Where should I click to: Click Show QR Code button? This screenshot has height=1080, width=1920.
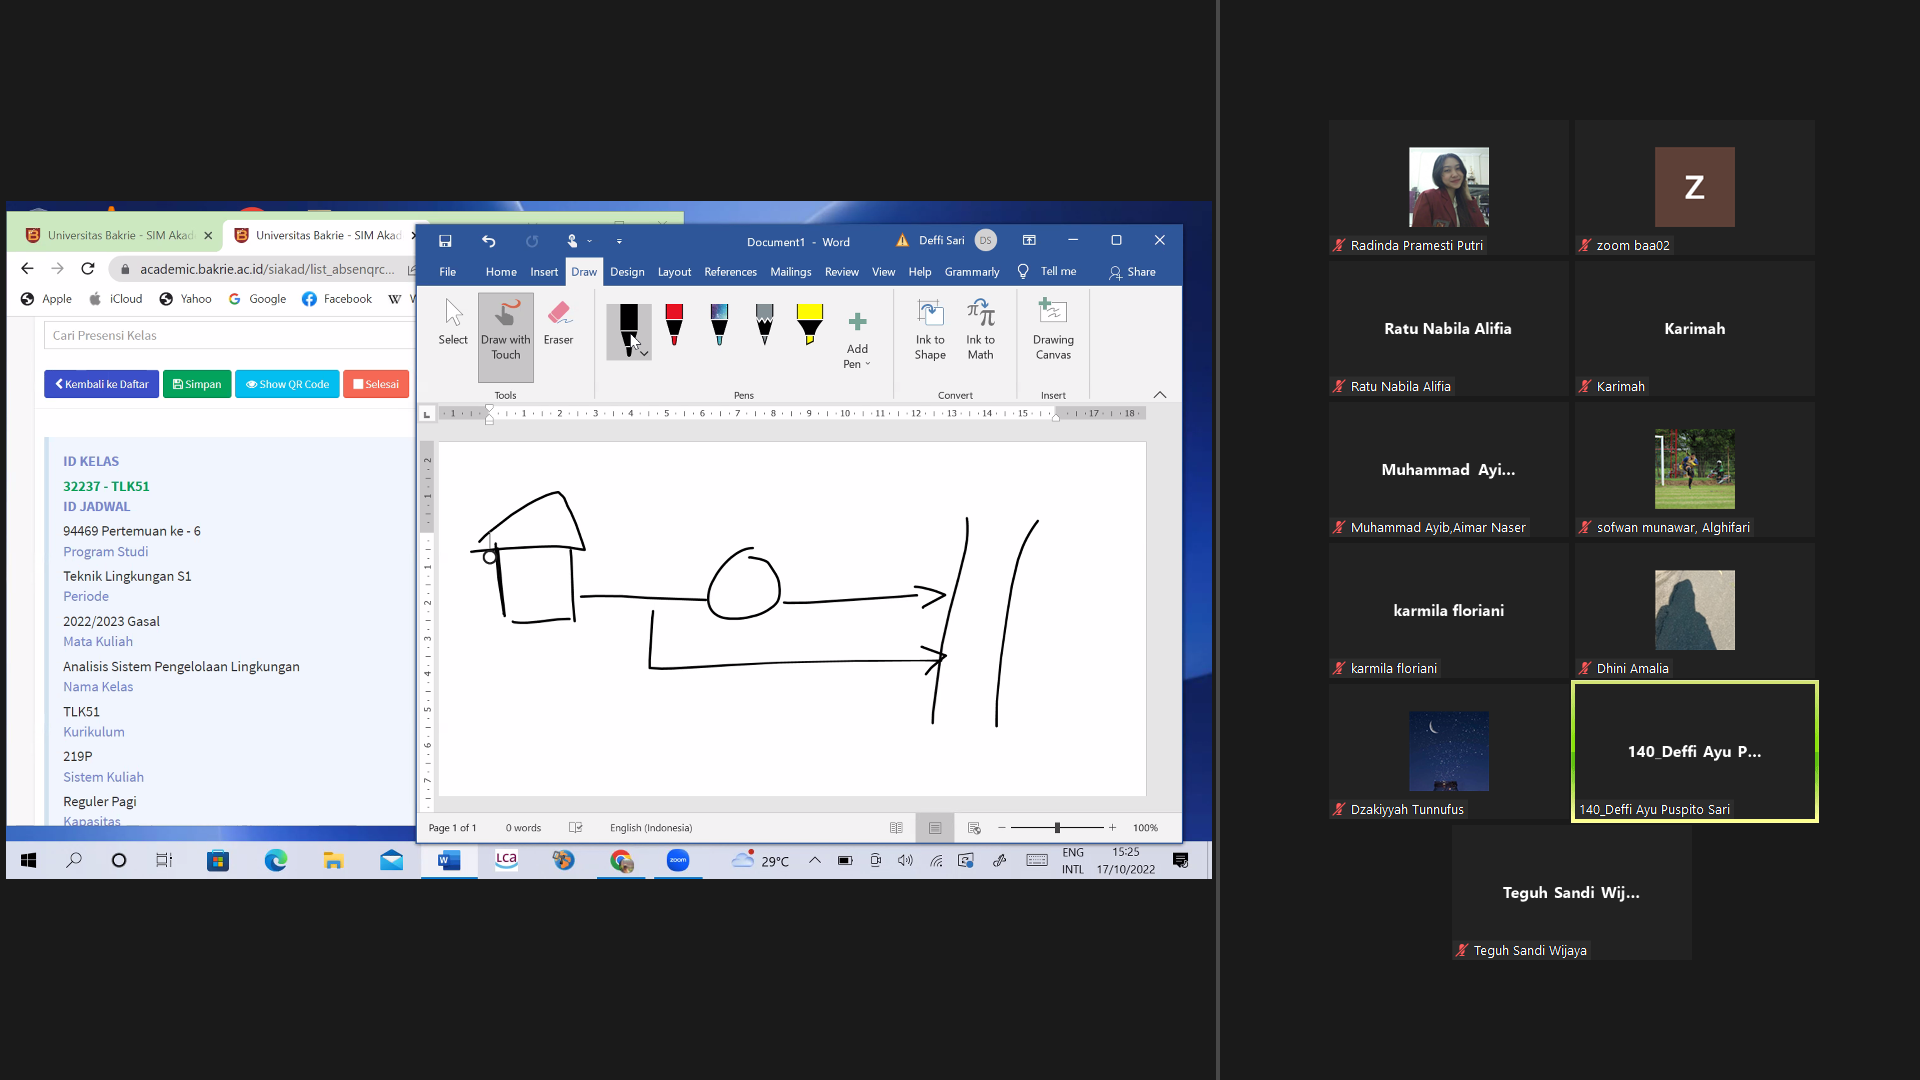tap(287, 384)
